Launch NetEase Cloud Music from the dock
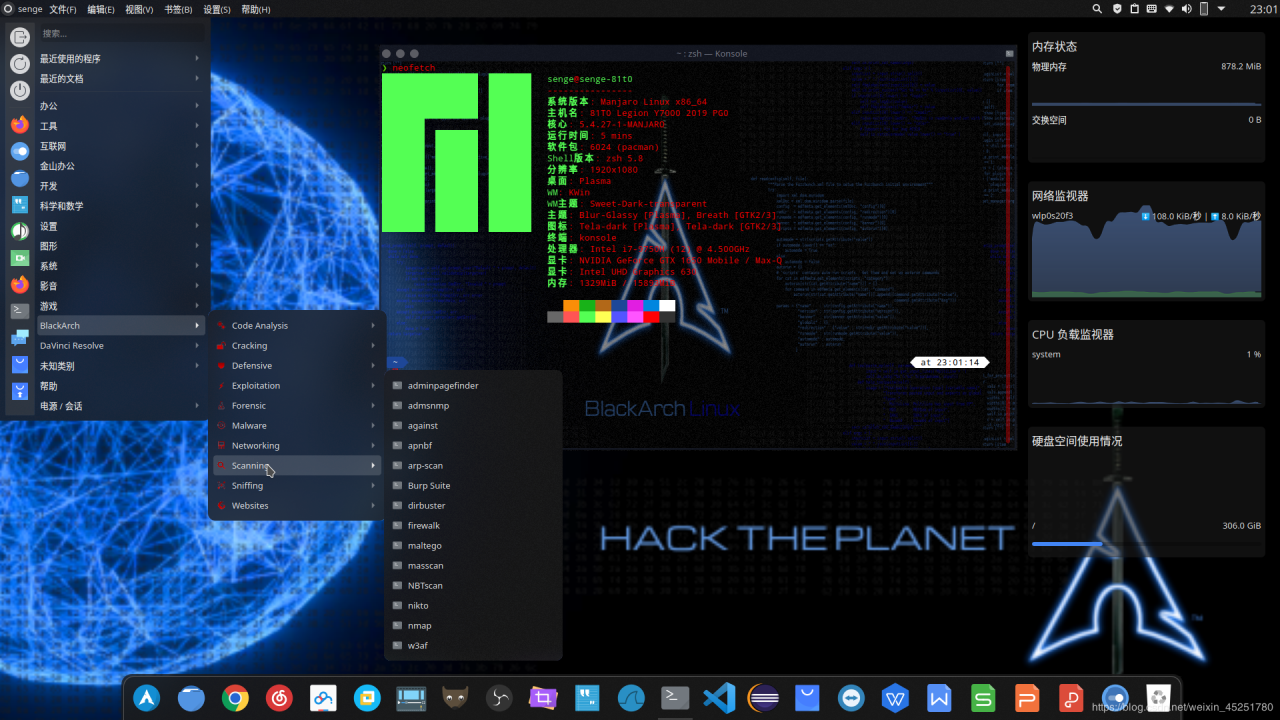1280x720 pixels. click(279, 698)
